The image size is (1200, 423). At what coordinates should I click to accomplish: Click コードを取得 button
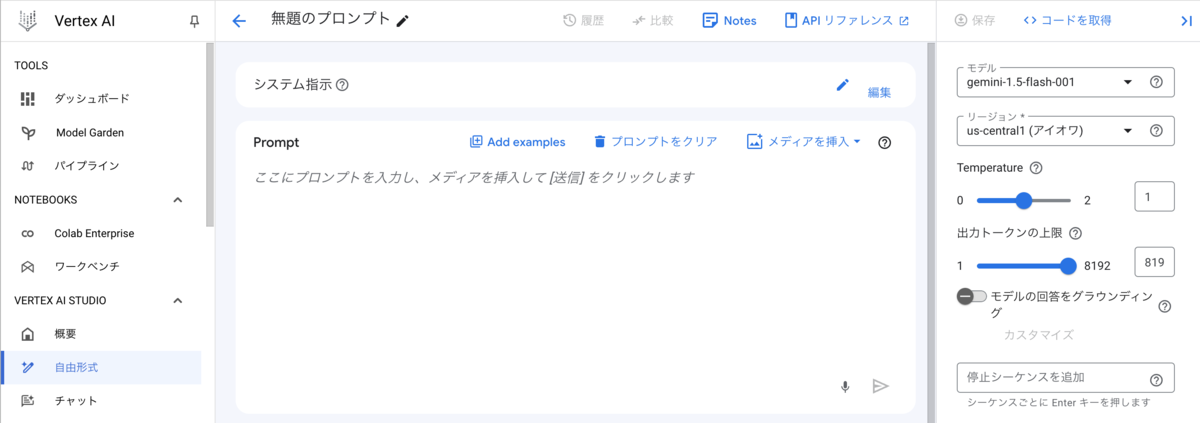[x=1067, y=20]
